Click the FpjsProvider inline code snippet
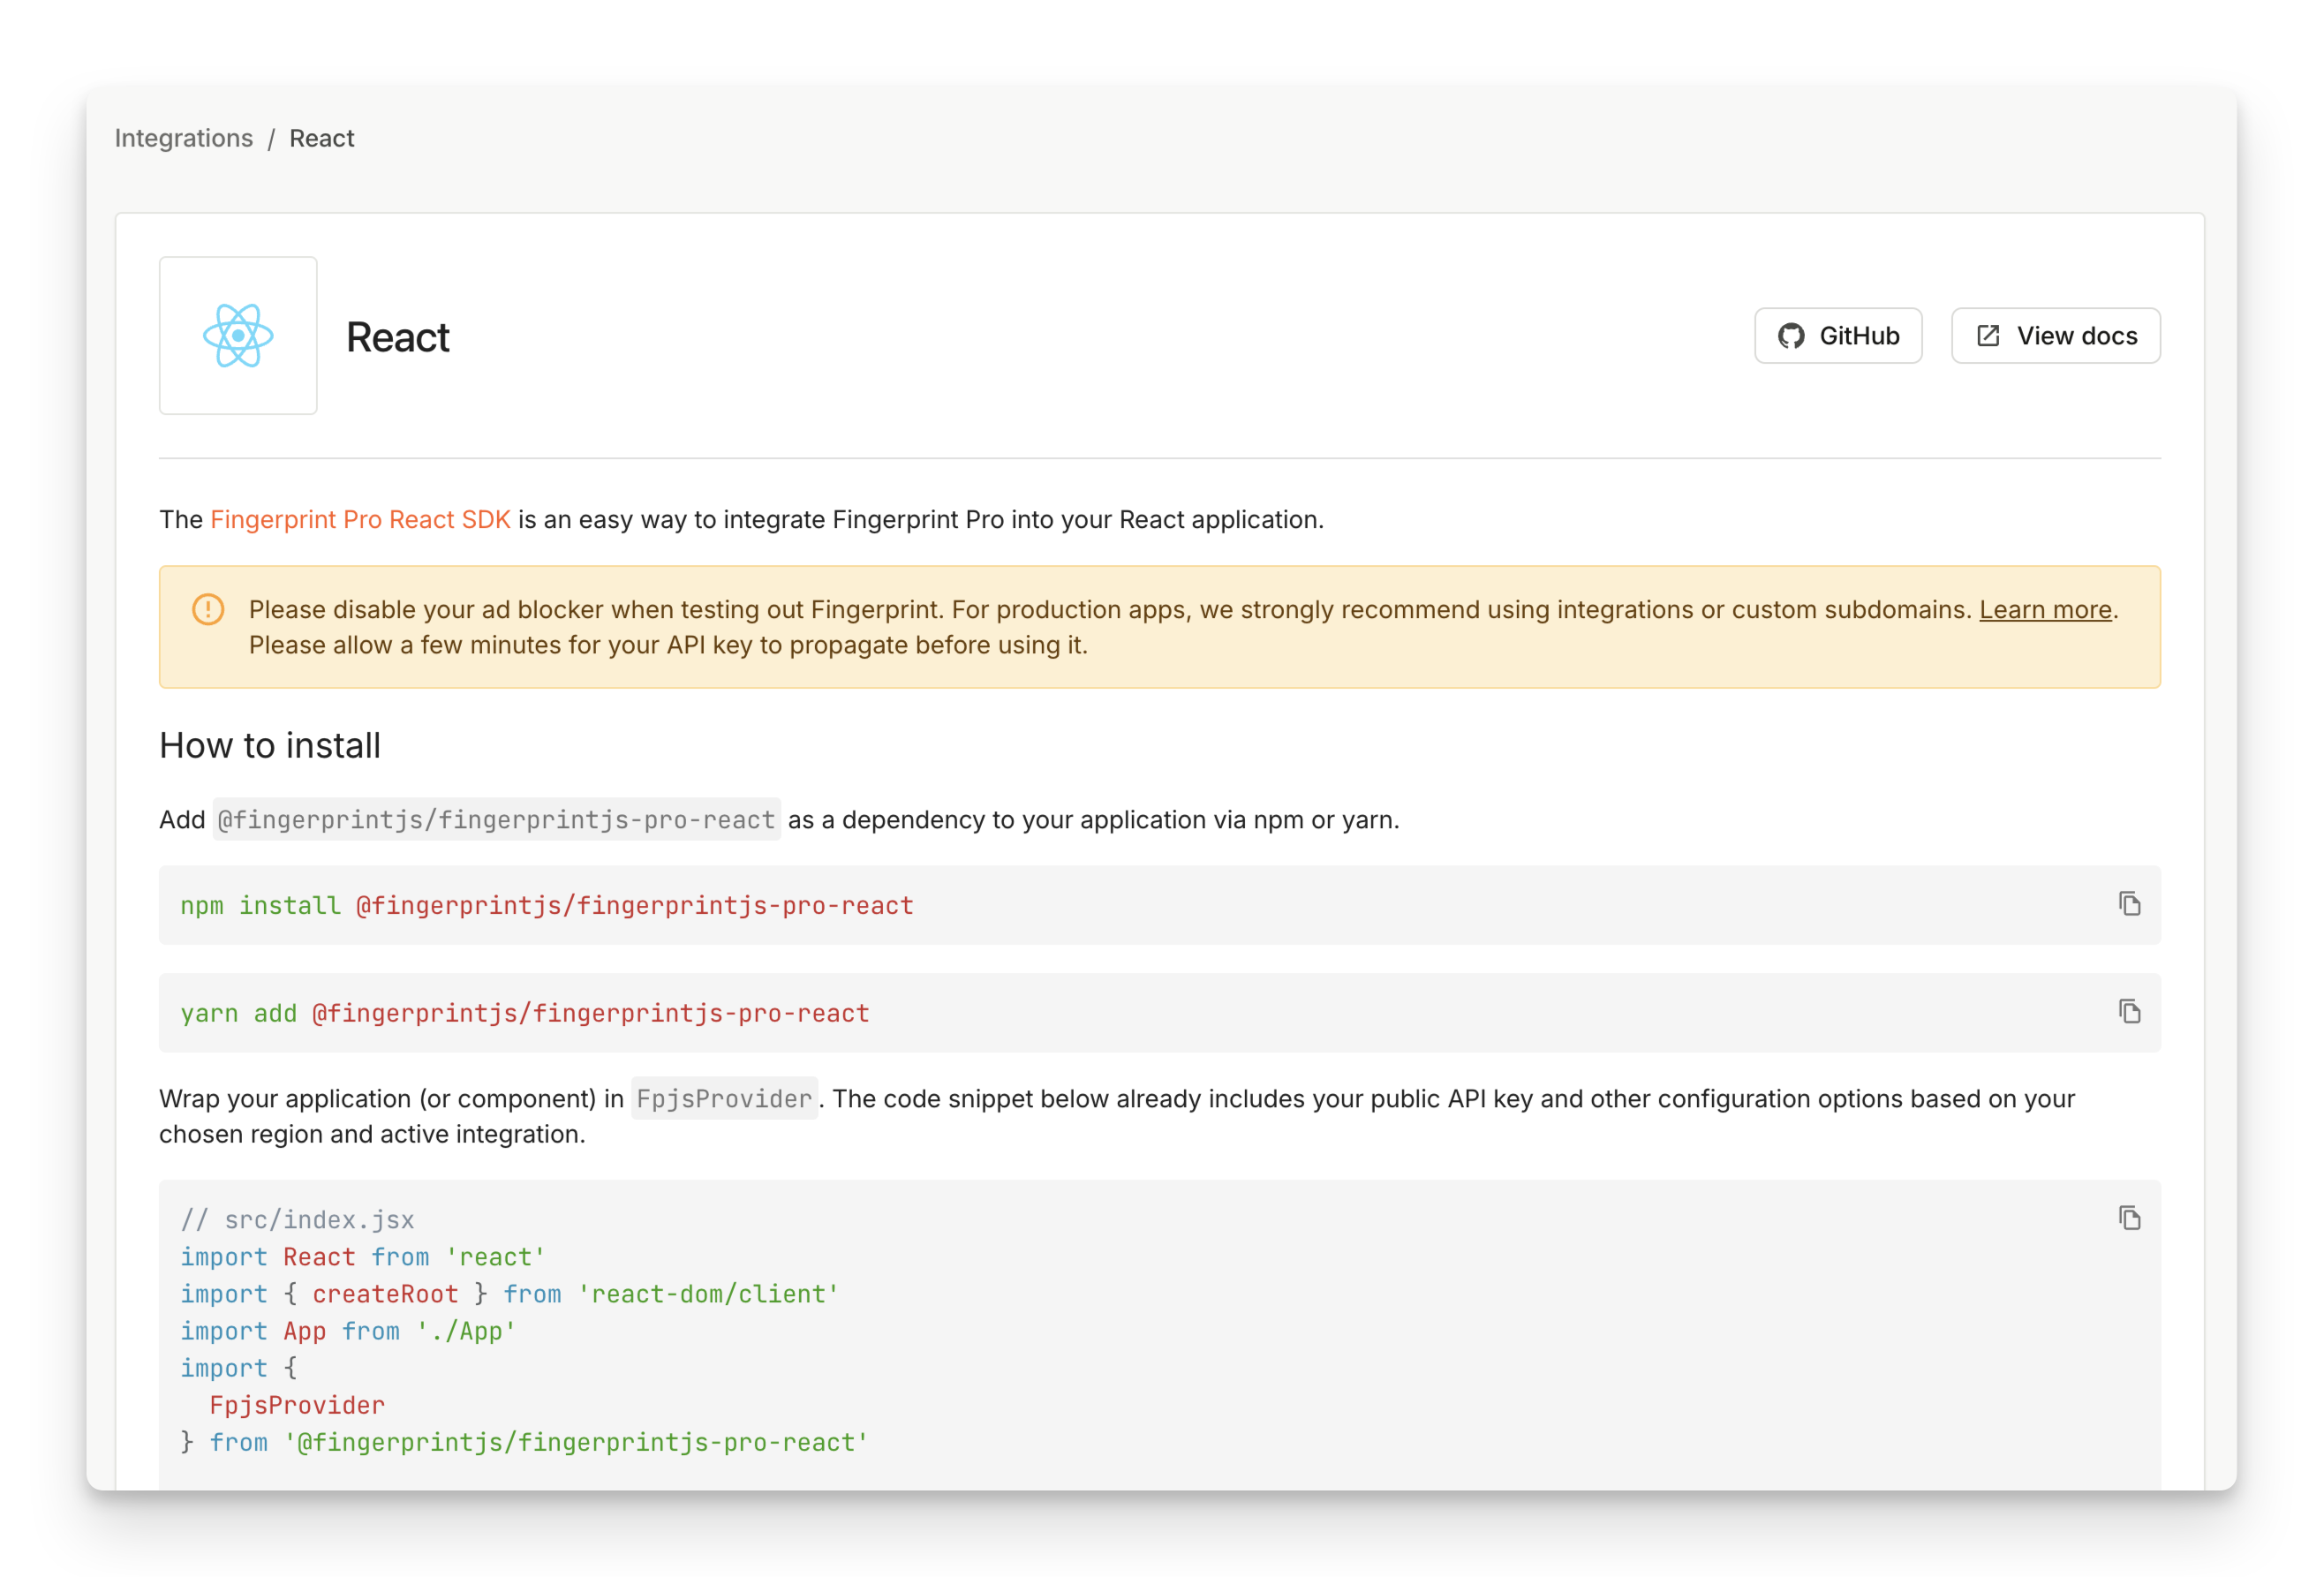2324x1577 pixels. pyautogui.click(x=724, y=1098)
